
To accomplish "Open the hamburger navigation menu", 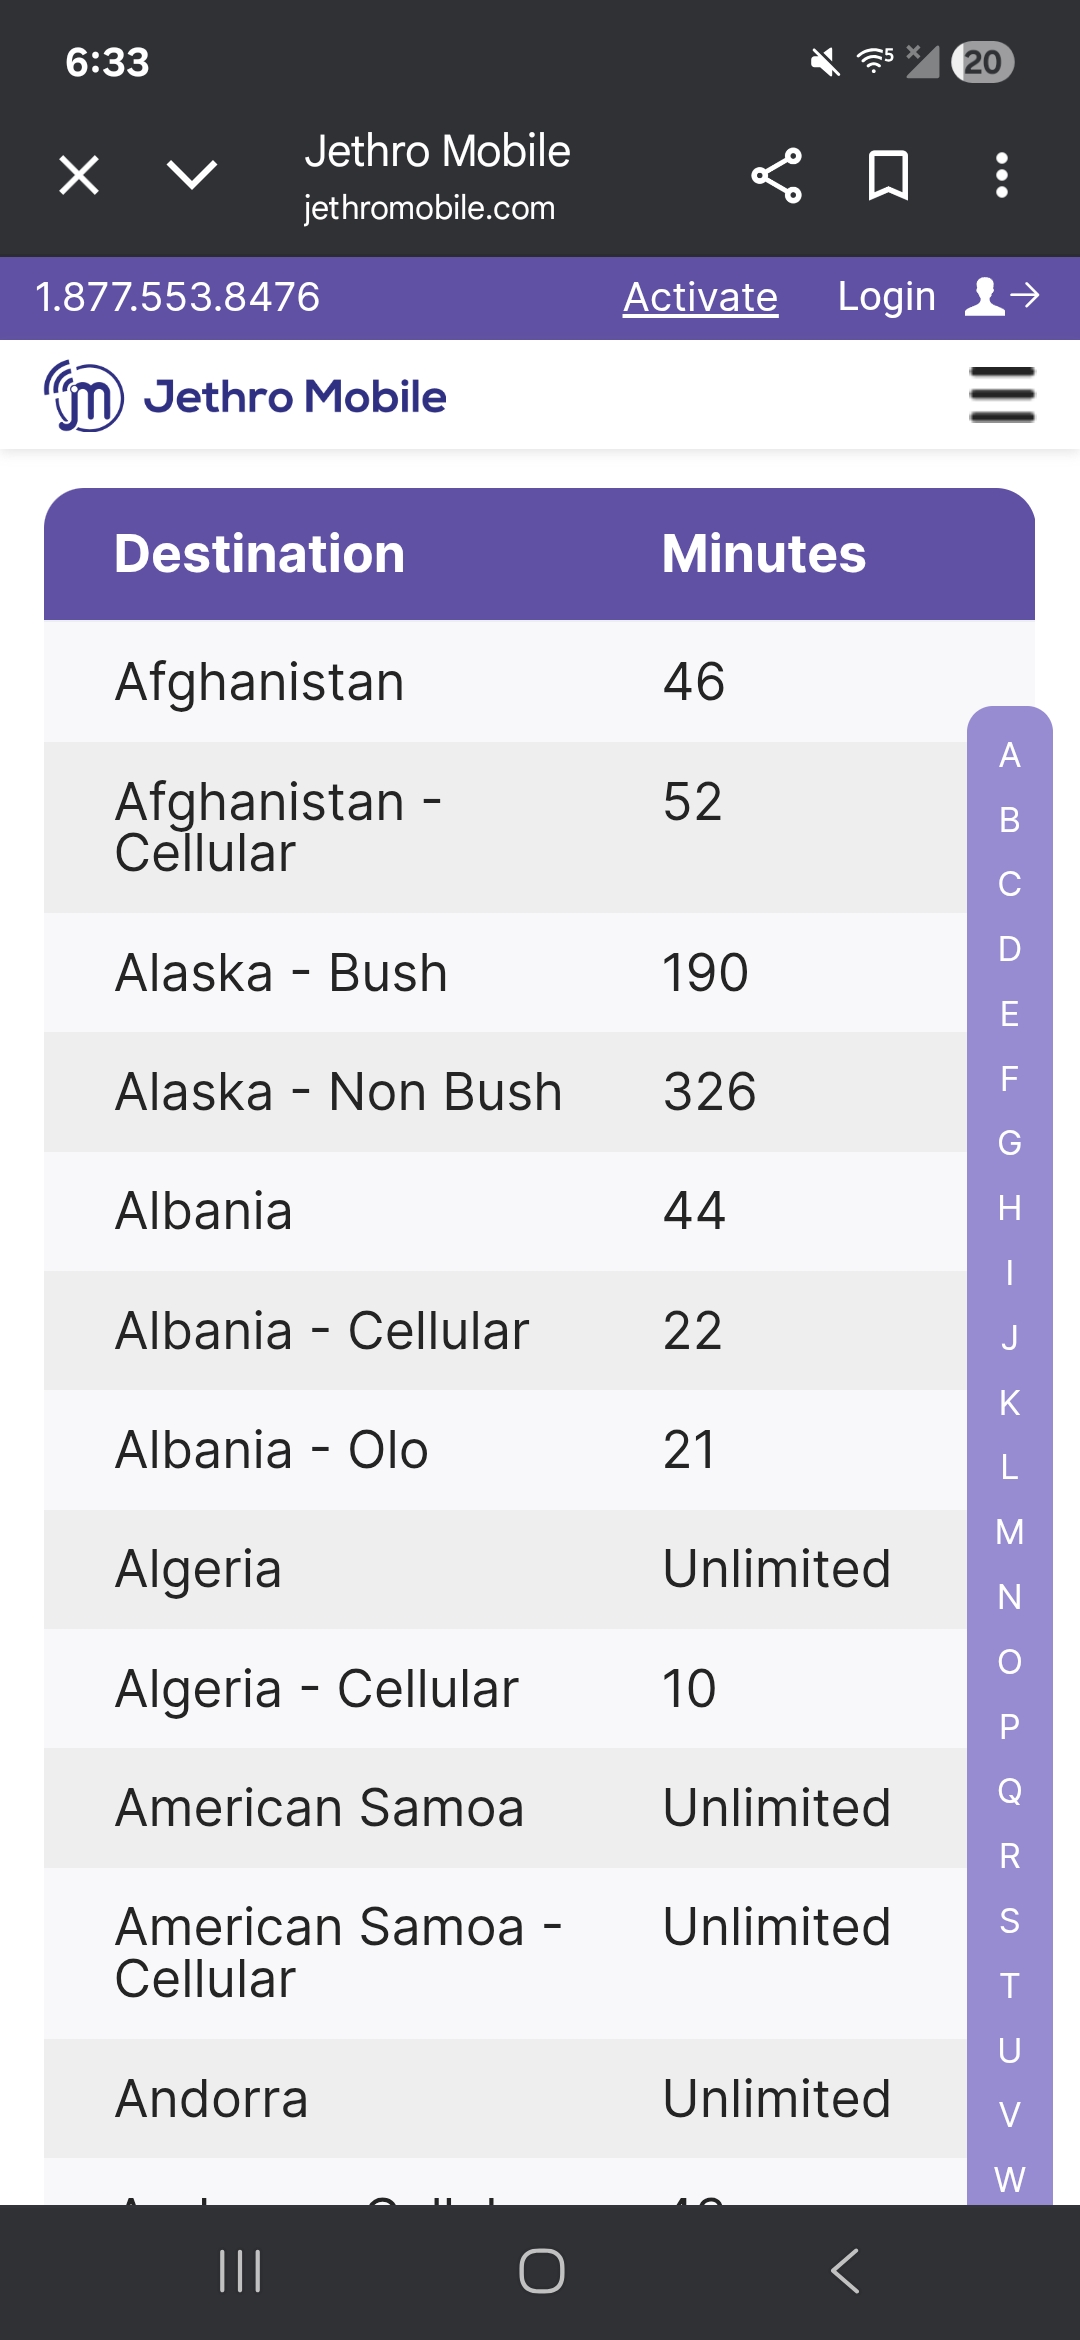I will click(1002, 395).
